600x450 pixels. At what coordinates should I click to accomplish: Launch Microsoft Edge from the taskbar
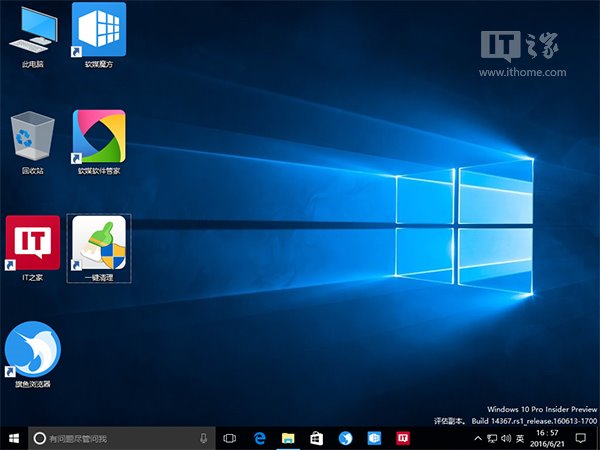click(x=258, y=438)
